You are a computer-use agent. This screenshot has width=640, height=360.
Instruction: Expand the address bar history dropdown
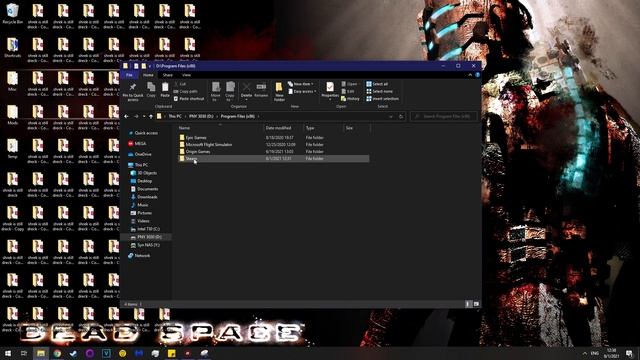(391, 117)
